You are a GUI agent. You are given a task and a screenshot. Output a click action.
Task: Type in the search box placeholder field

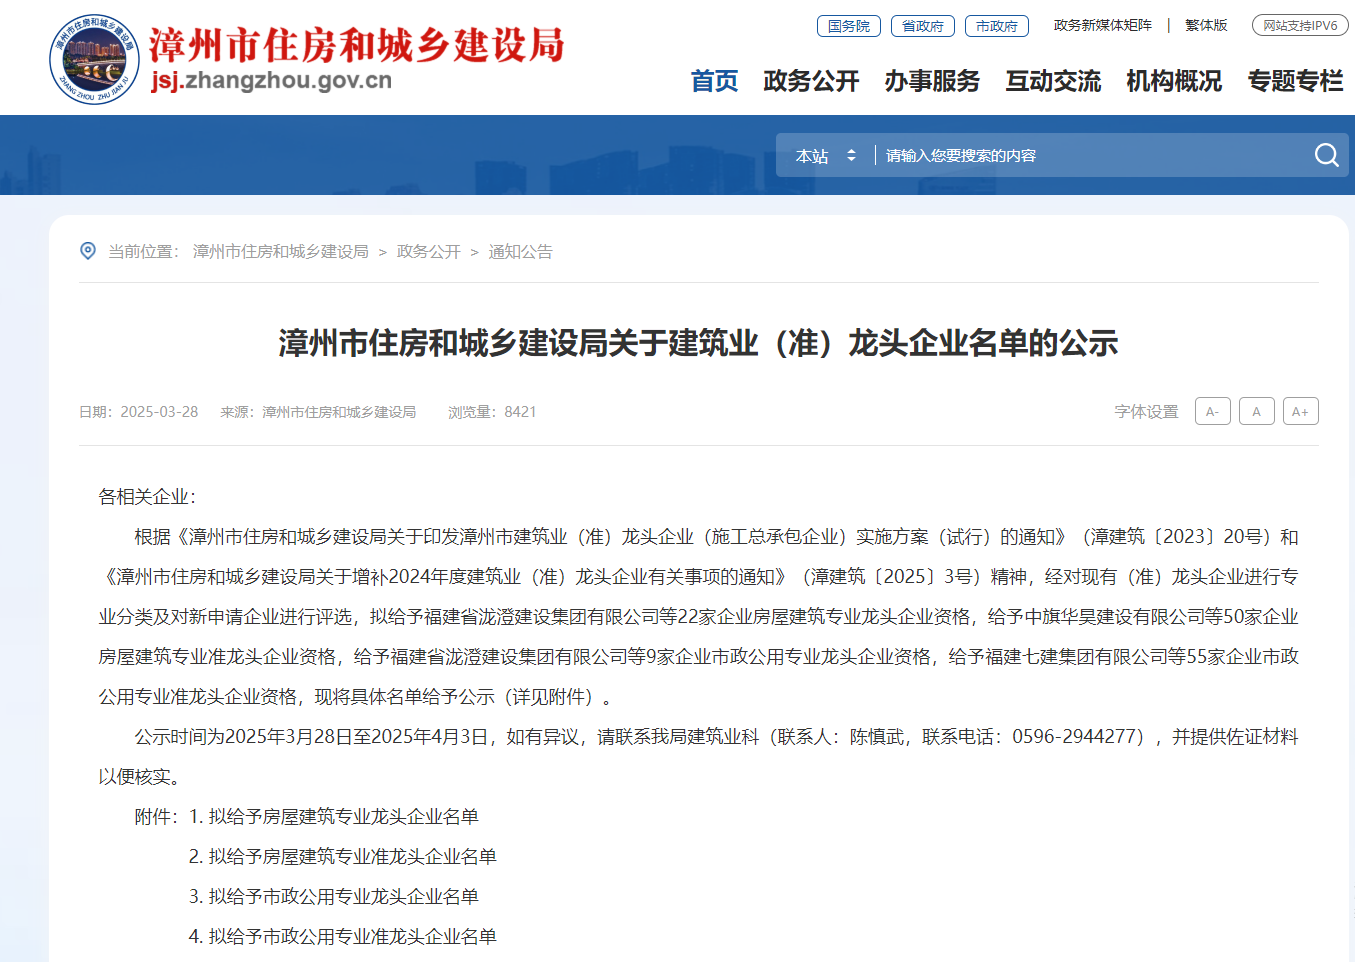click(1090, 156)
